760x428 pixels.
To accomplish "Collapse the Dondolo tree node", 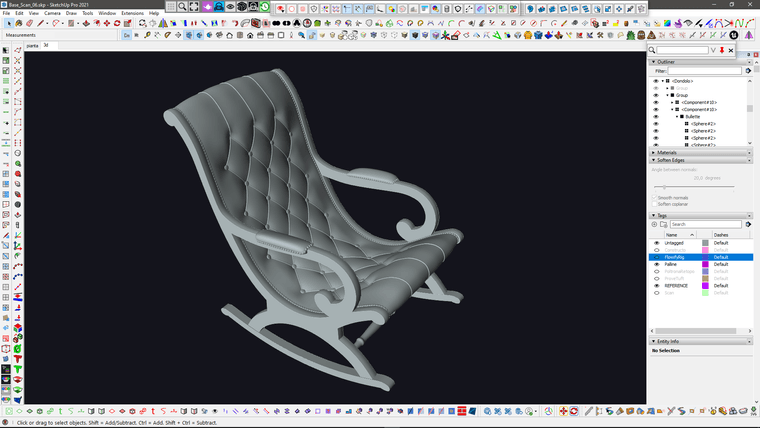I will (x=661, y=81).
